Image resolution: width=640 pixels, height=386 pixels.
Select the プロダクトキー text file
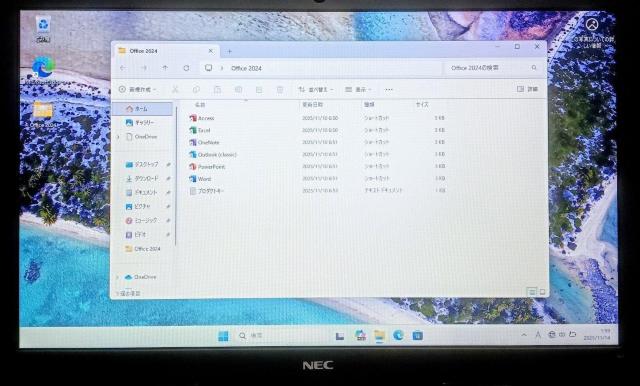click(x=207, y=191)
